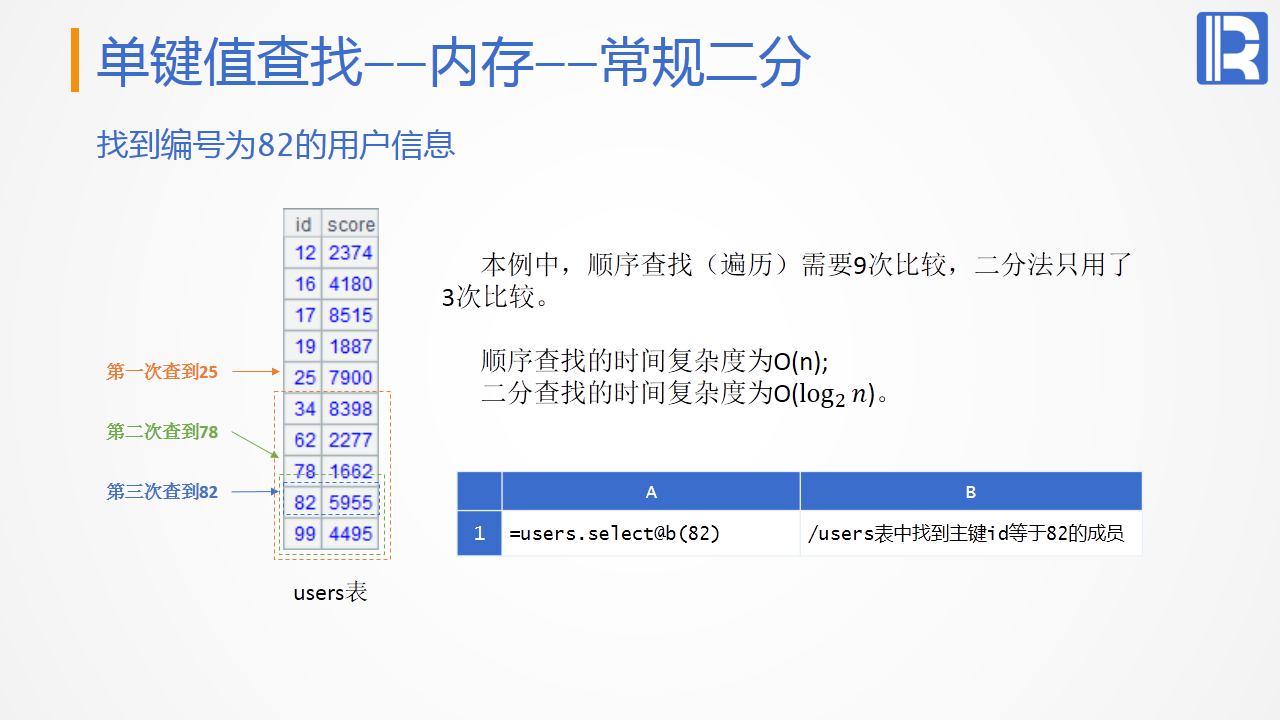
Task: Select the score cell 2374
Action: 351,253
